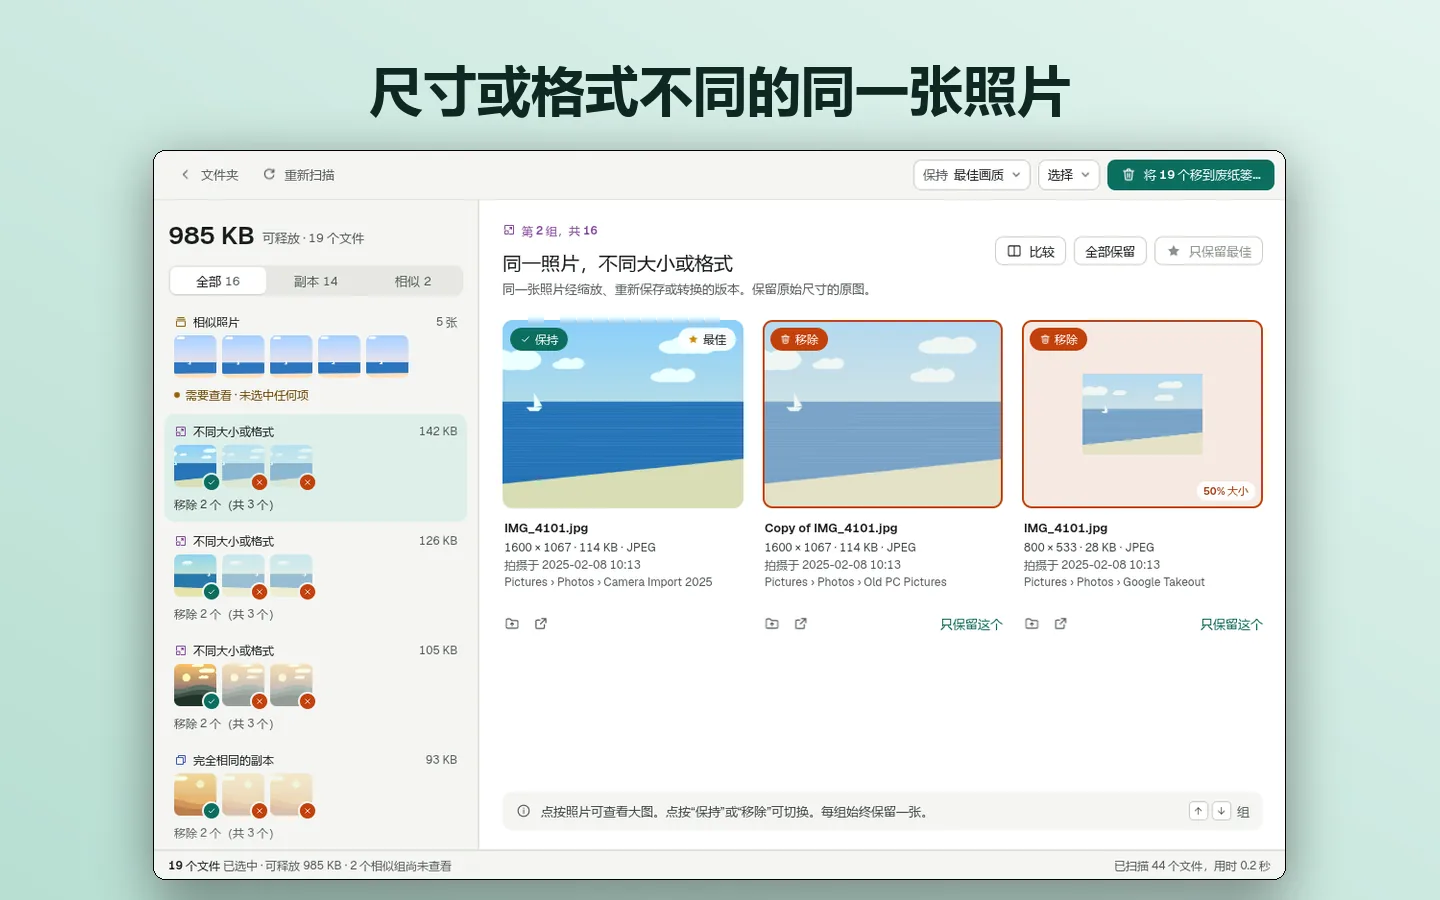1440x900 pixels.
Task: Go back using the 文件夹 chevron
Action: point(185,175)
